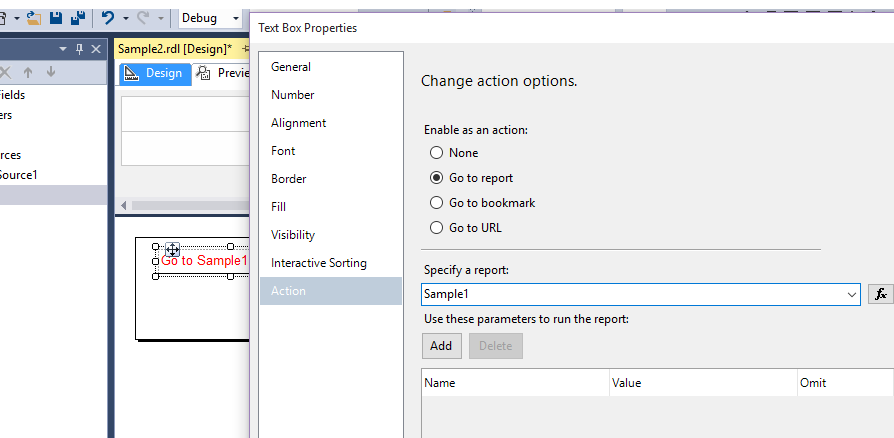Open the Undo history dropdown arrow
The width and height of the screenshot is (894, 438).
click(125, 18)
